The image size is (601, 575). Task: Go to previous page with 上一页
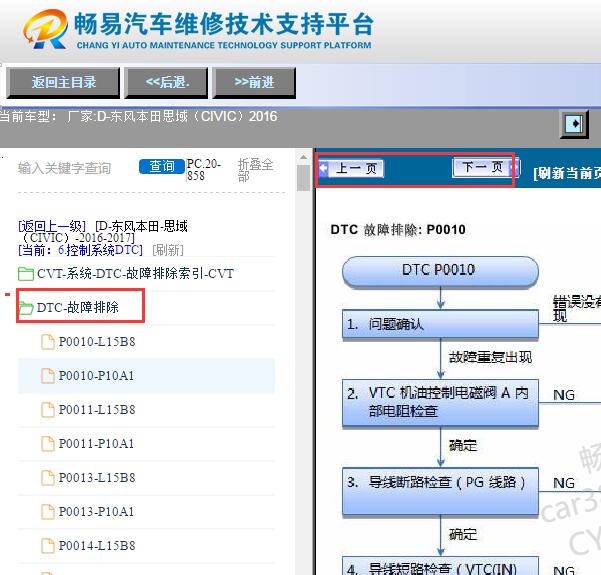[351, 168]
